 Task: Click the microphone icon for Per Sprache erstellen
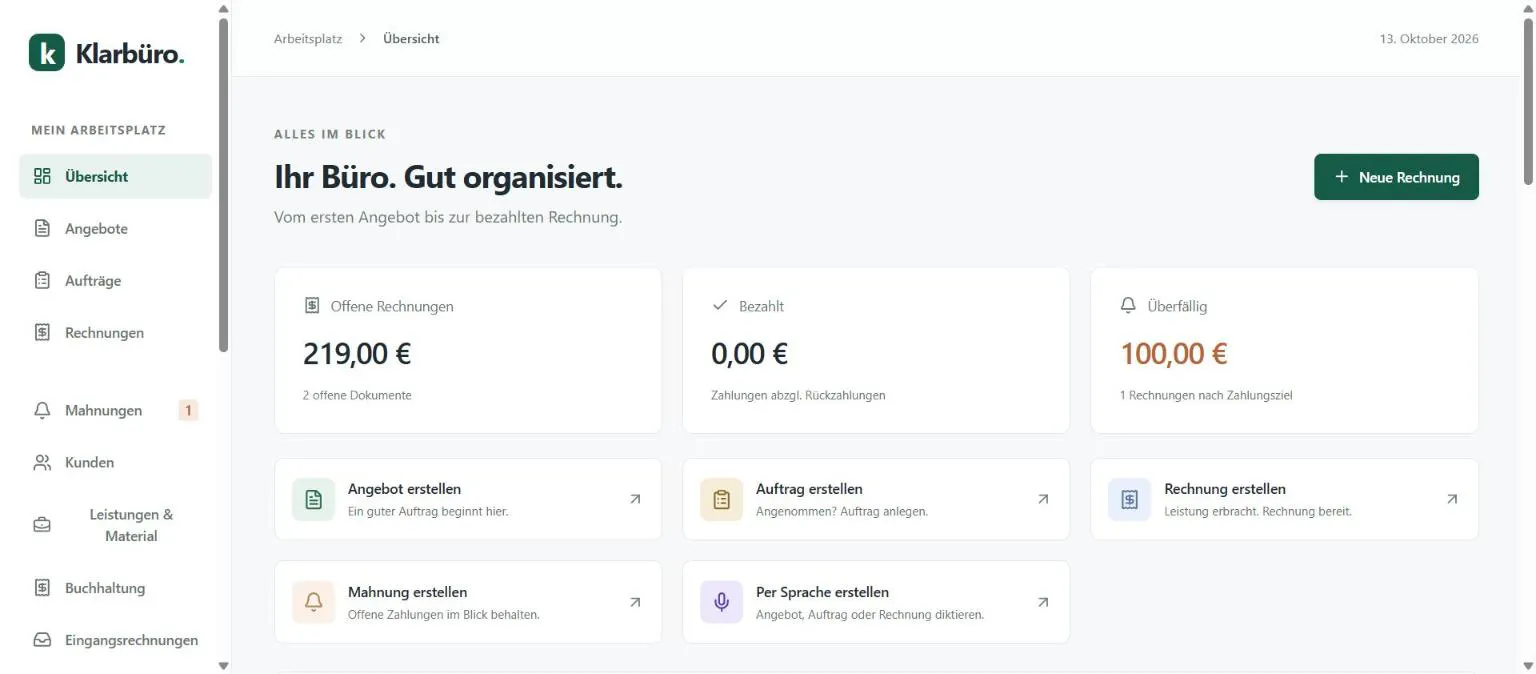click(x=722, y=602)
